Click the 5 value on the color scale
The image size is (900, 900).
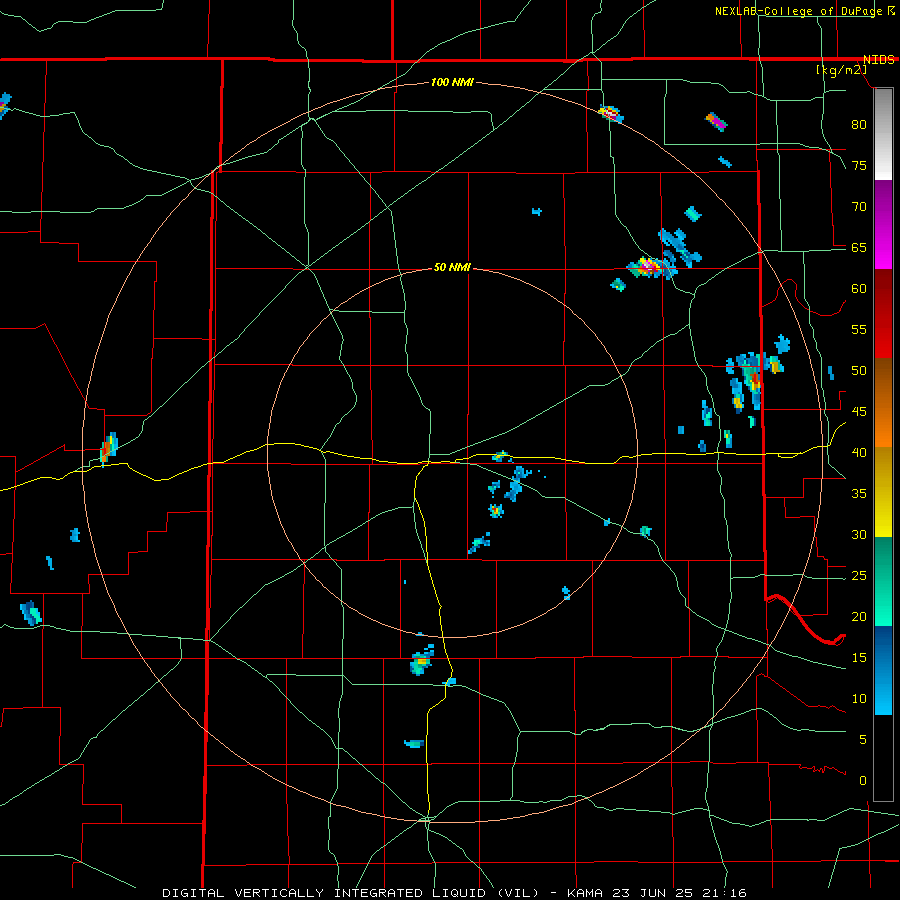tap(863, 740)
